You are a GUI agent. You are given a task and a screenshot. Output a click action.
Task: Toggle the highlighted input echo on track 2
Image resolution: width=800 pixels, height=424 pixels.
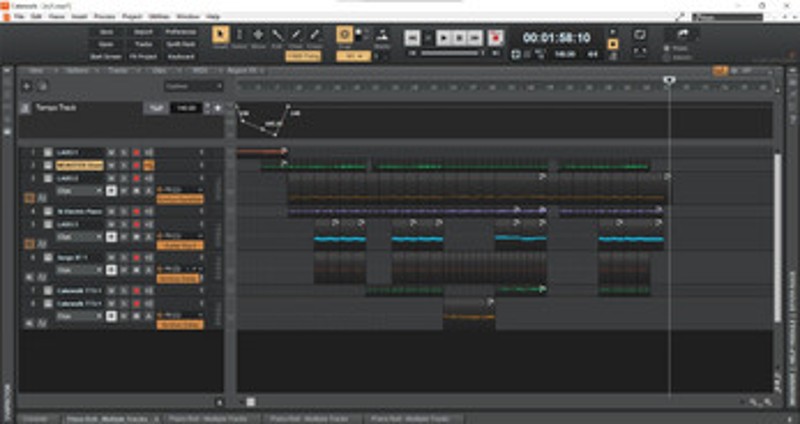click(148, 165)
